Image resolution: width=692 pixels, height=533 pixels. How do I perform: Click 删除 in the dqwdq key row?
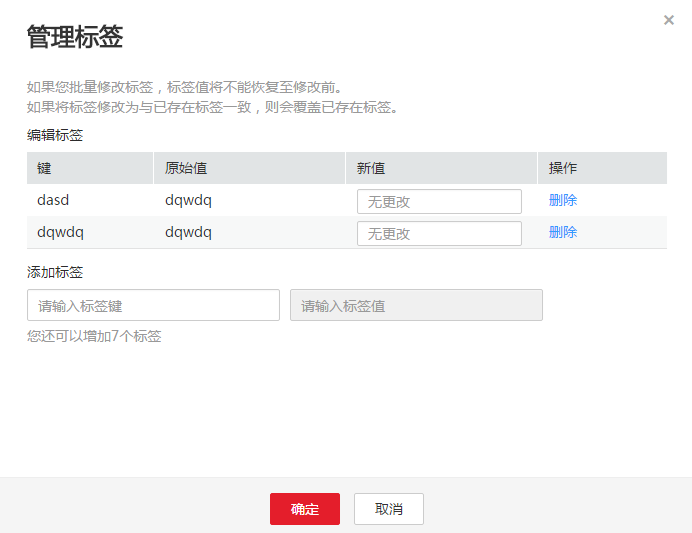563,232
